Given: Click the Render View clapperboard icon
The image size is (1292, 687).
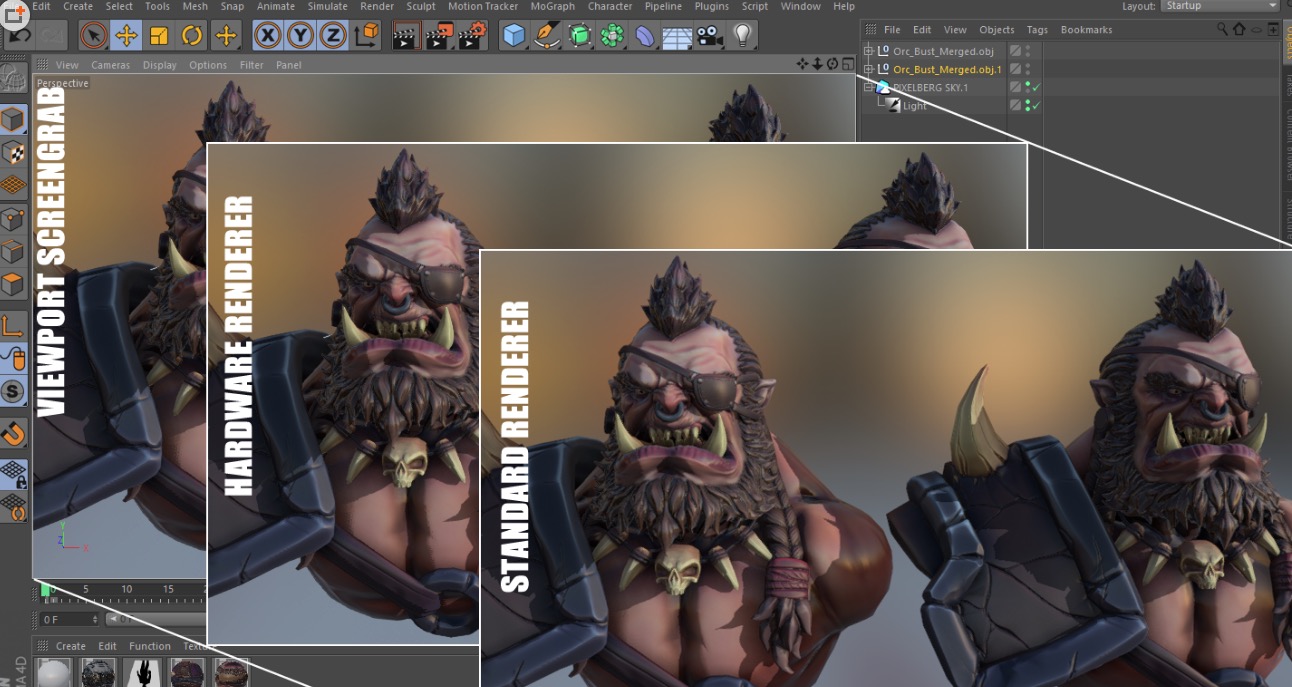Looking at the screenshot, I should tap(407, 36).
